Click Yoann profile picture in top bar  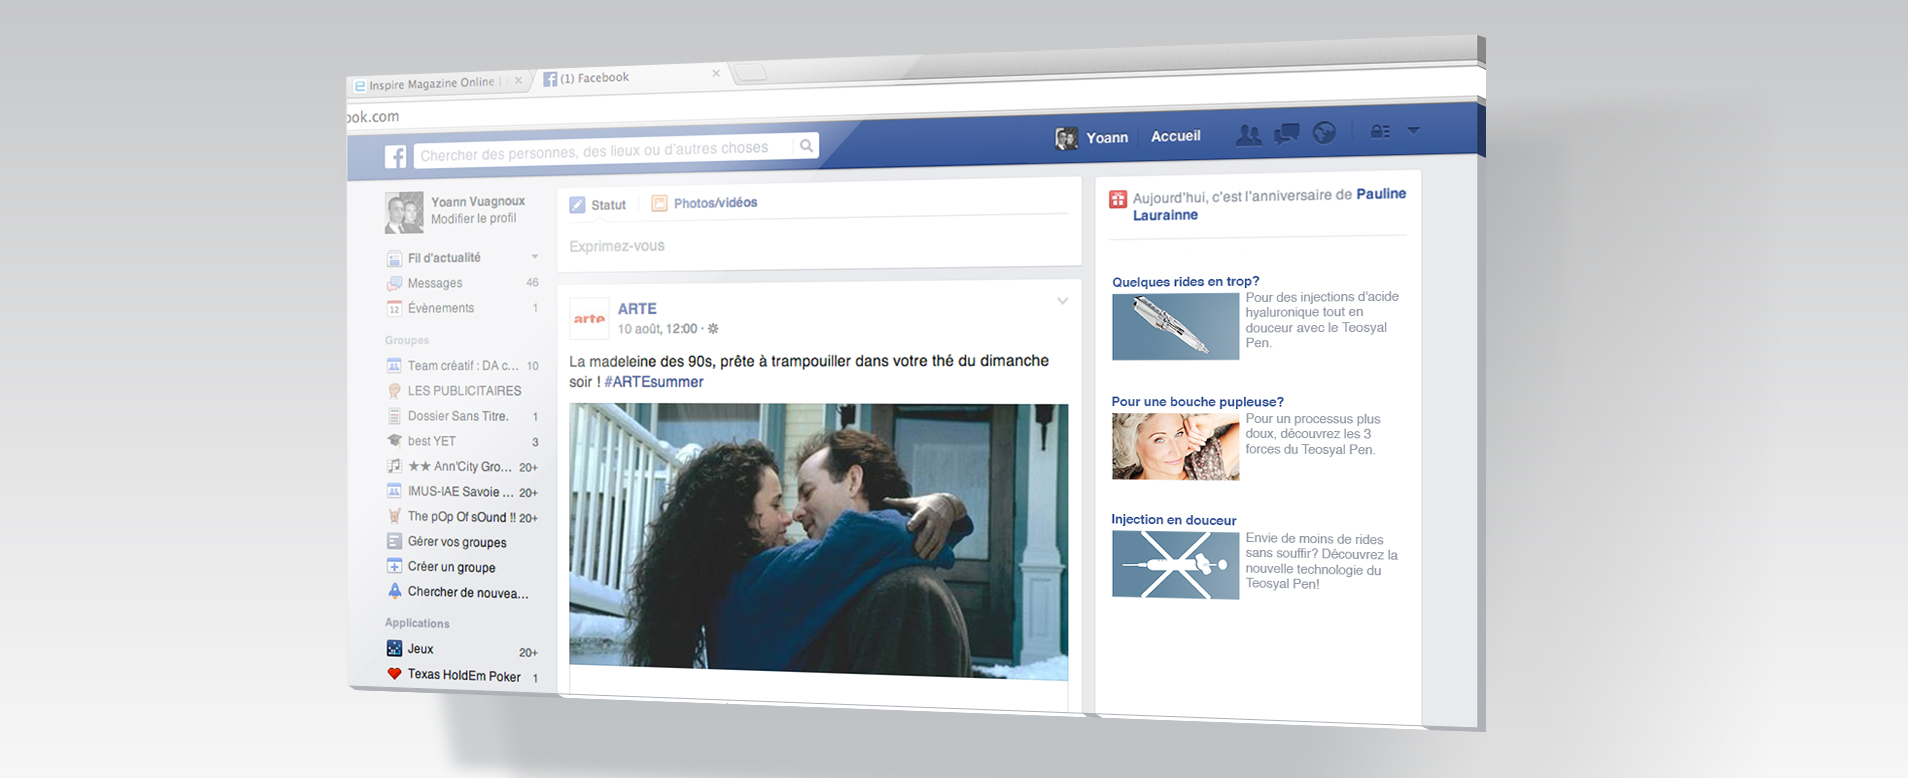coord(1067,138)
